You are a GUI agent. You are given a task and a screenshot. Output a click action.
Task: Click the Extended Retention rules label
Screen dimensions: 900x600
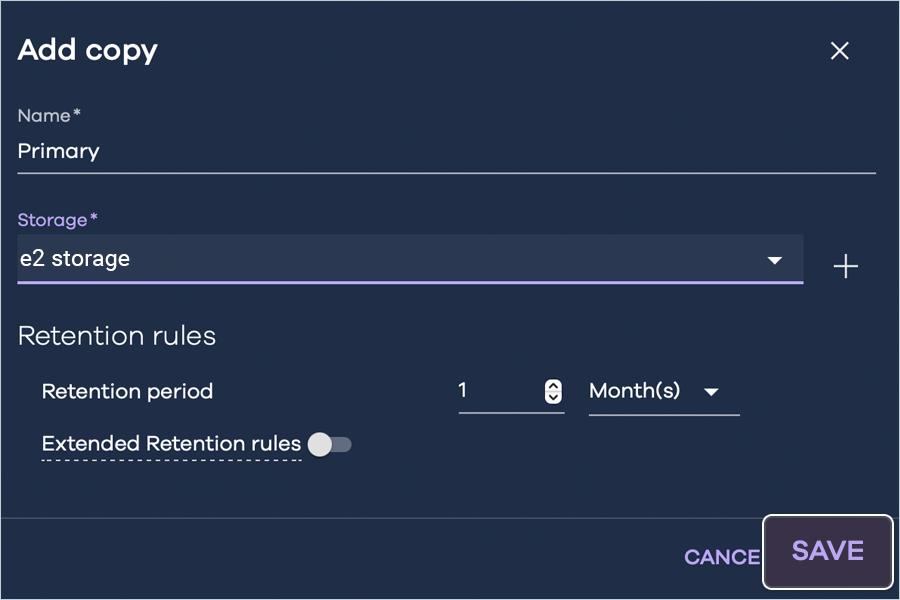[171, 443]
